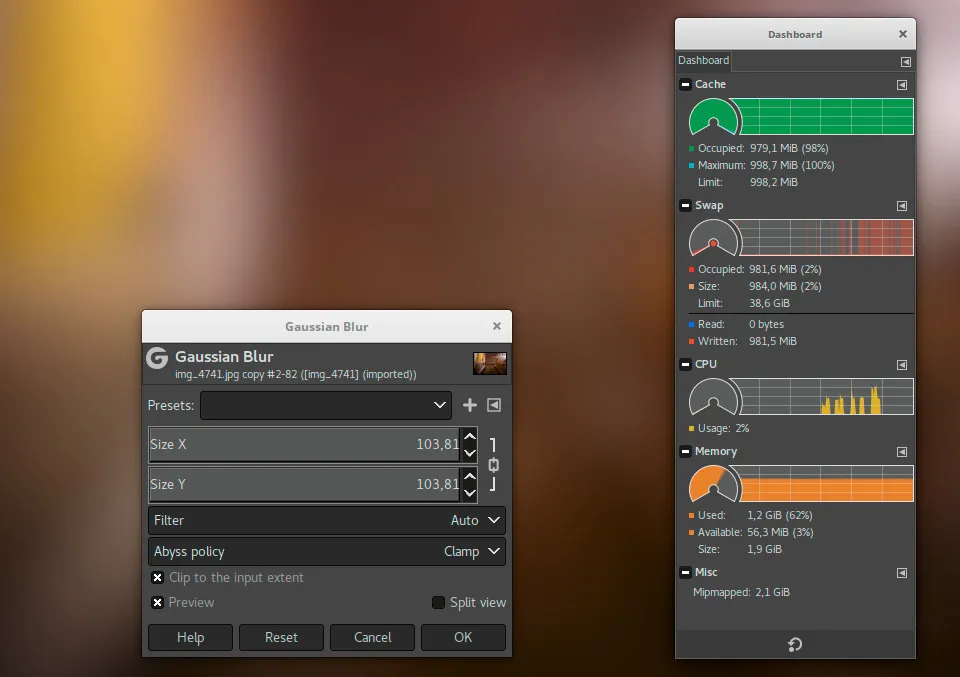
Task: Open the CPU section menu icon
Action: coord(902,364)
